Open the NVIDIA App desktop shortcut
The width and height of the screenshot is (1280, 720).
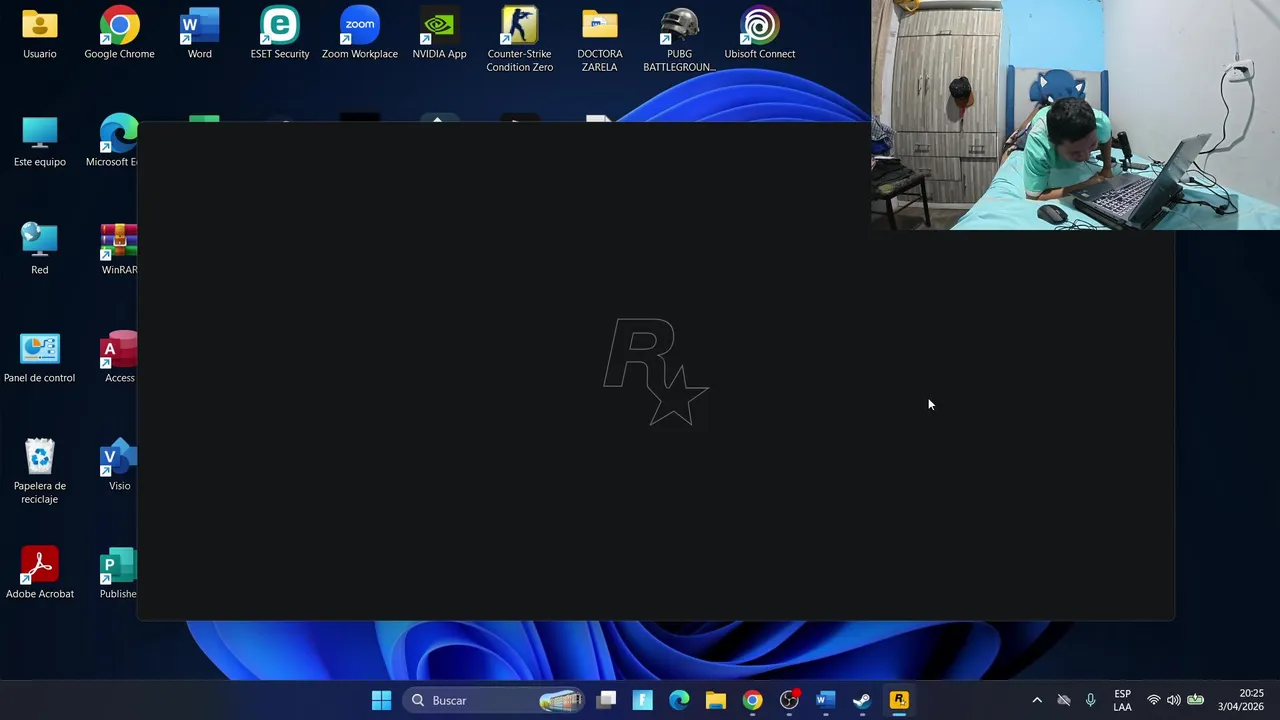[440, 33]
